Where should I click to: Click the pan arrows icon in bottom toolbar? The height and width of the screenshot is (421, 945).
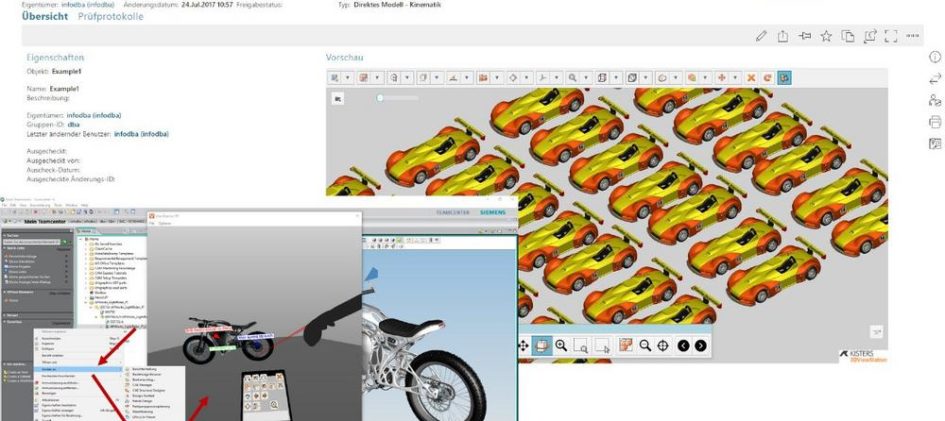coord(523,345)
